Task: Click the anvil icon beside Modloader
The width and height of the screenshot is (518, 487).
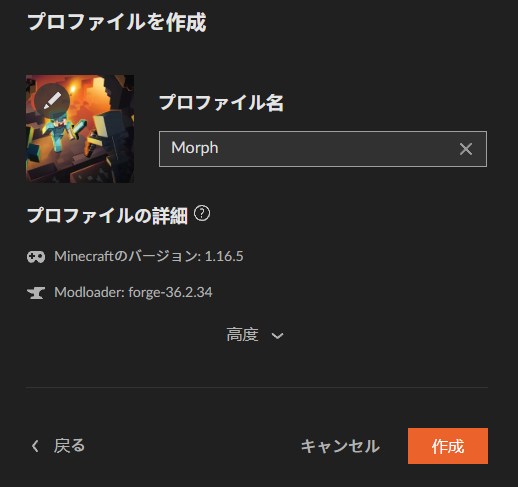Action: click(x=36, y=293)
